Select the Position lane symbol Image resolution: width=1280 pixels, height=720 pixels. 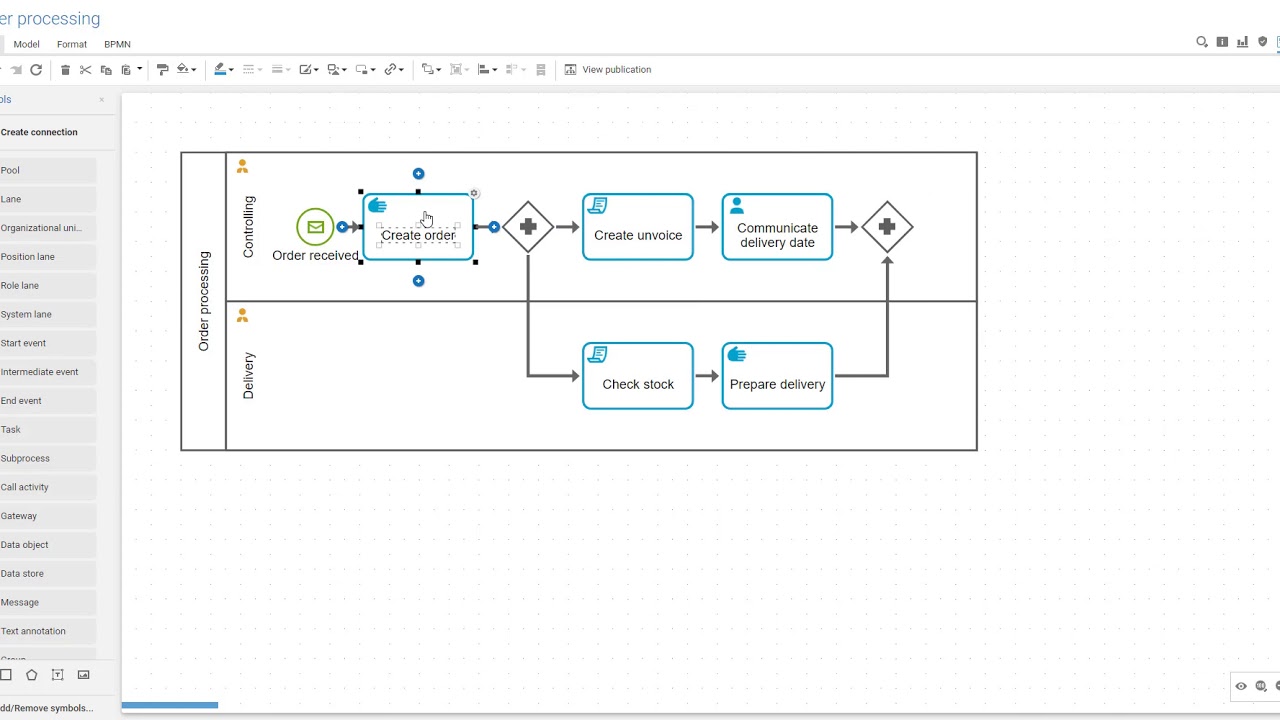(48, 257)
